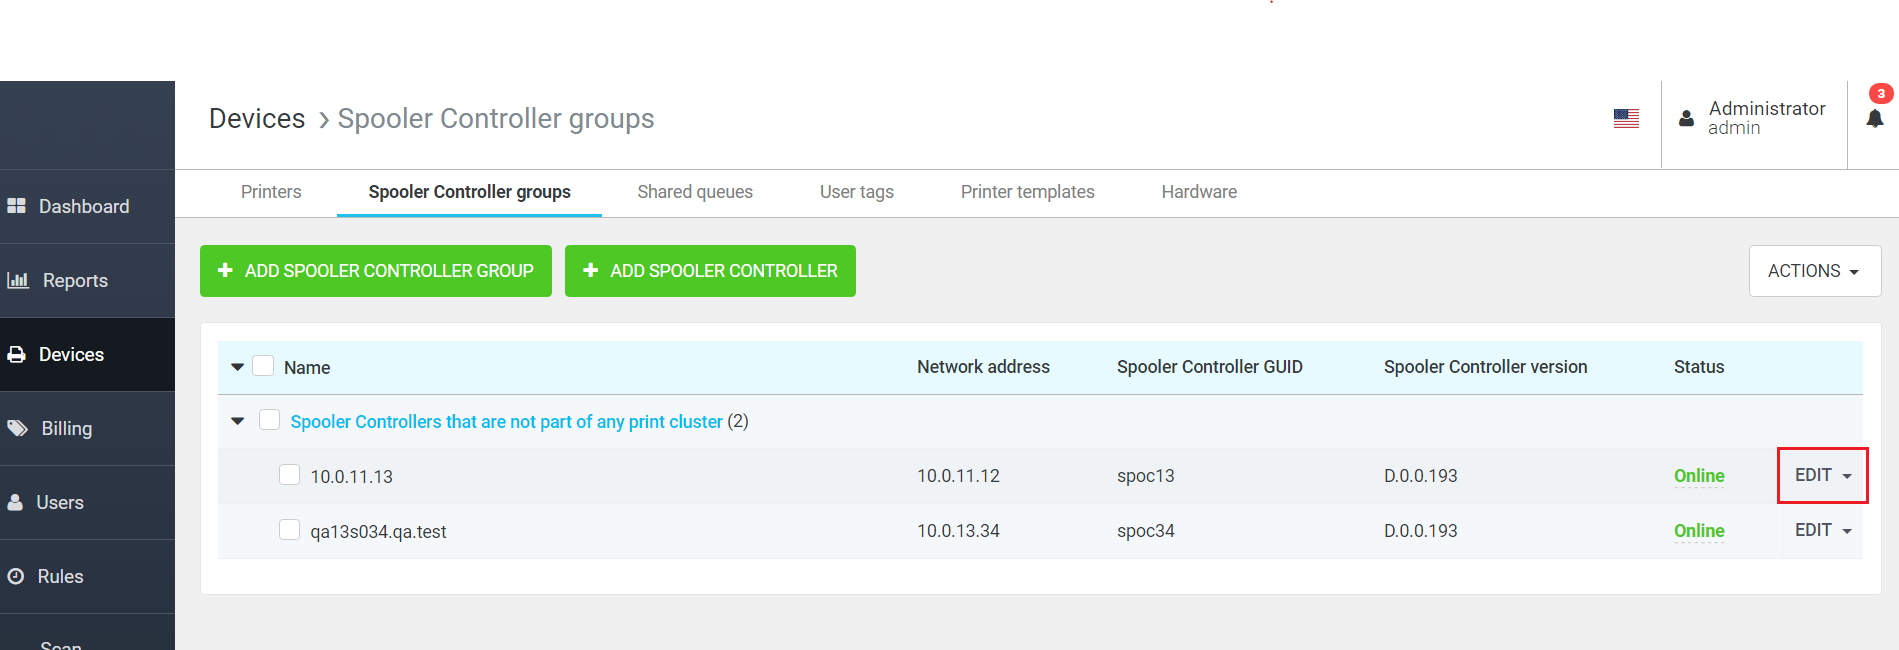Open Rules in the sidebar
The height and width of the screenshot is (650, 1899).
click(60, 577)
